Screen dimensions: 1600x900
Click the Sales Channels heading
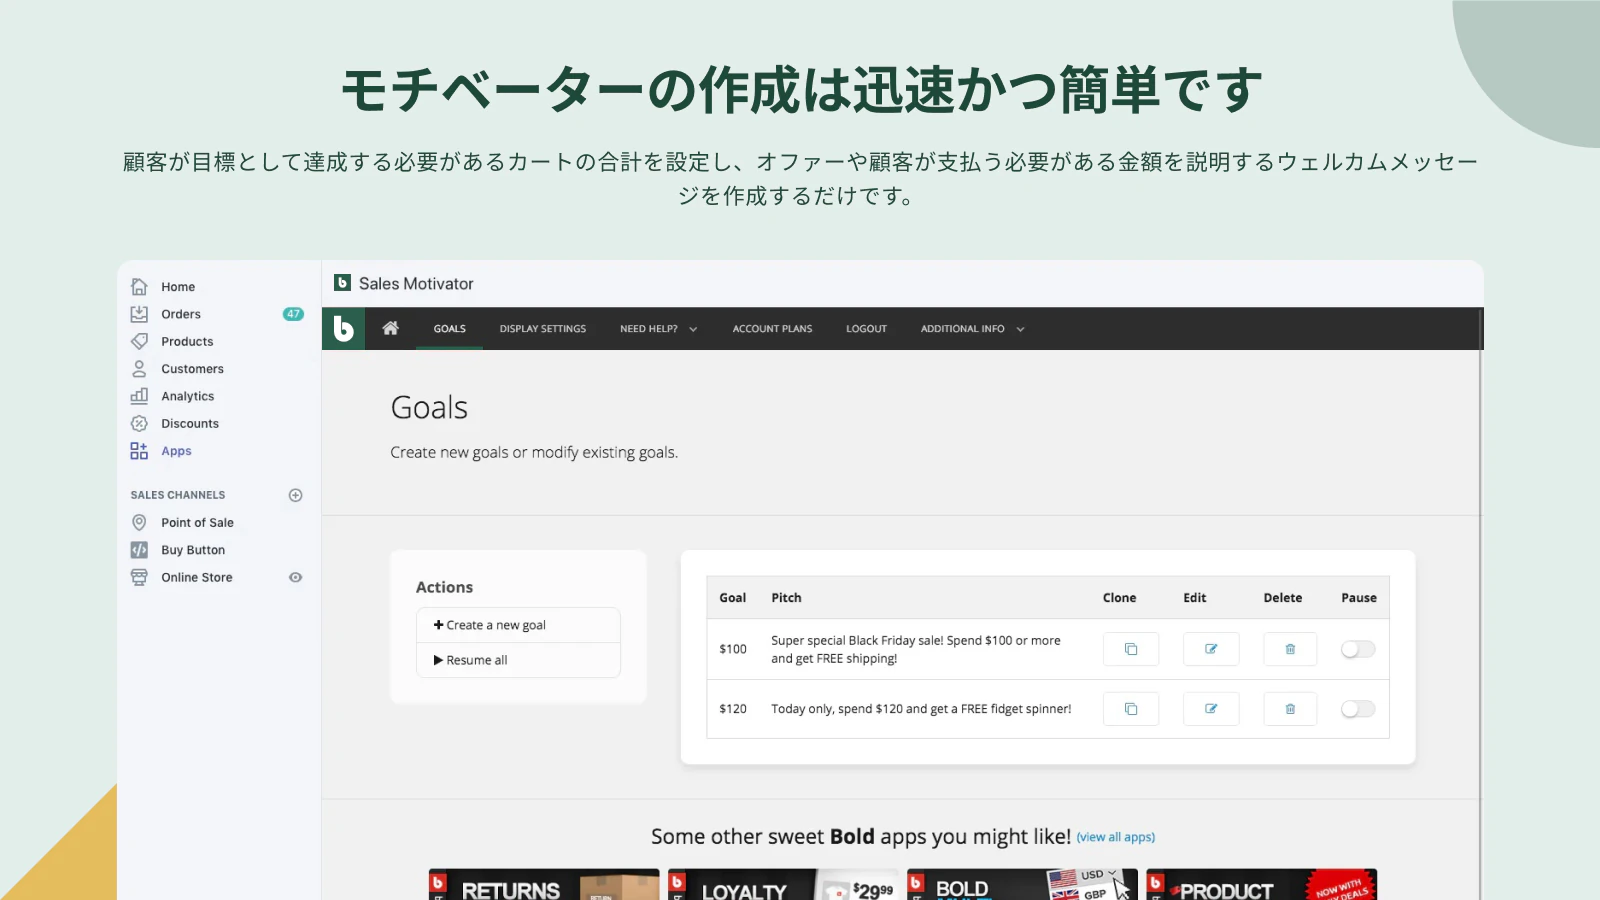[178, 495]
